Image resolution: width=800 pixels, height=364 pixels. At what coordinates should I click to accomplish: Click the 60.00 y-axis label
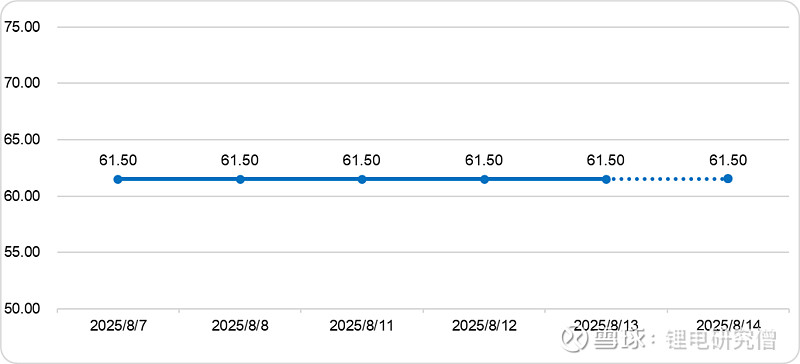coord(22,196)
